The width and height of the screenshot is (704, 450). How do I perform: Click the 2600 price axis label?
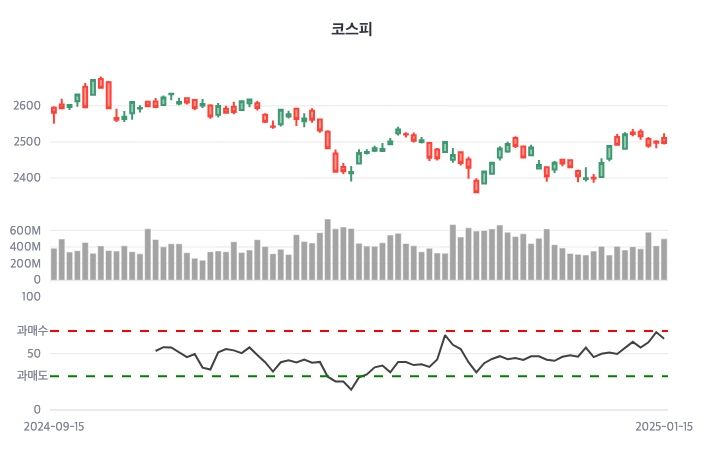[x=27, y=106]
